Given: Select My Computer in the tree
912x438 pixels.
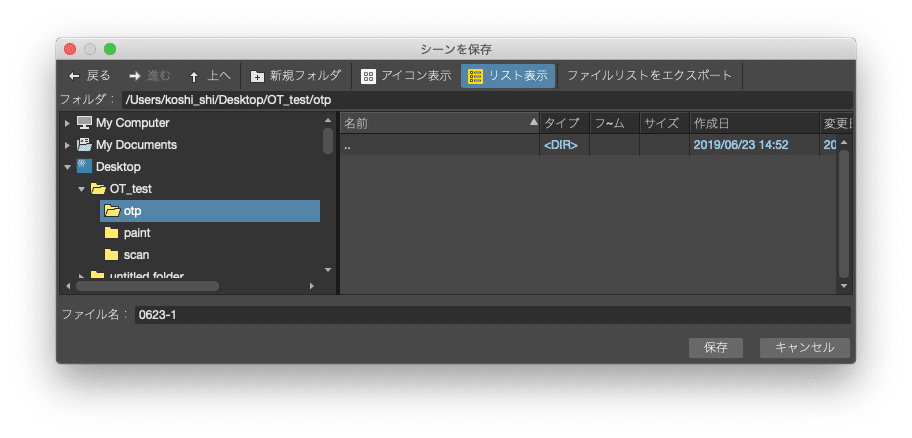Looking at the screenshot, I should click(x=133, y=123).
